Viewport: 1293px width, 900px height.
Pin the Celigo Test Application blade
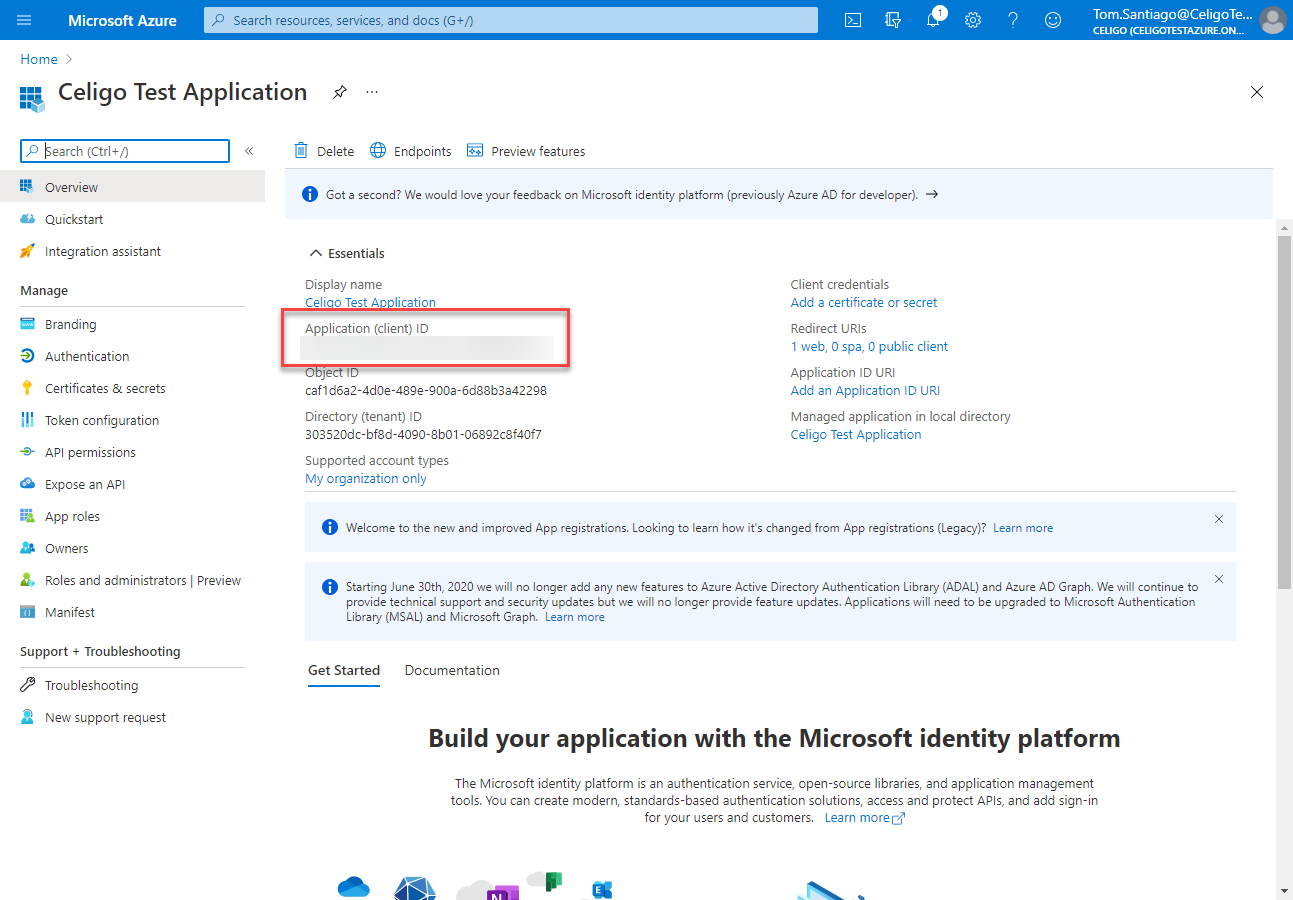(x=340, y=92)
